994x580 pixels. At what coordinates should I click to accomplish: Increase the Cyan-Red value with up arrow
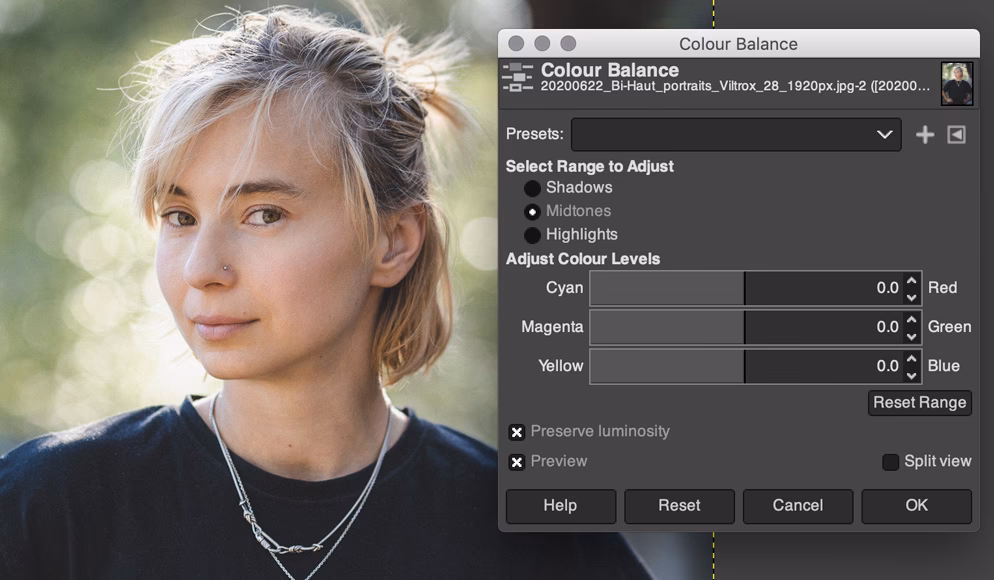(x=911, y=281)
